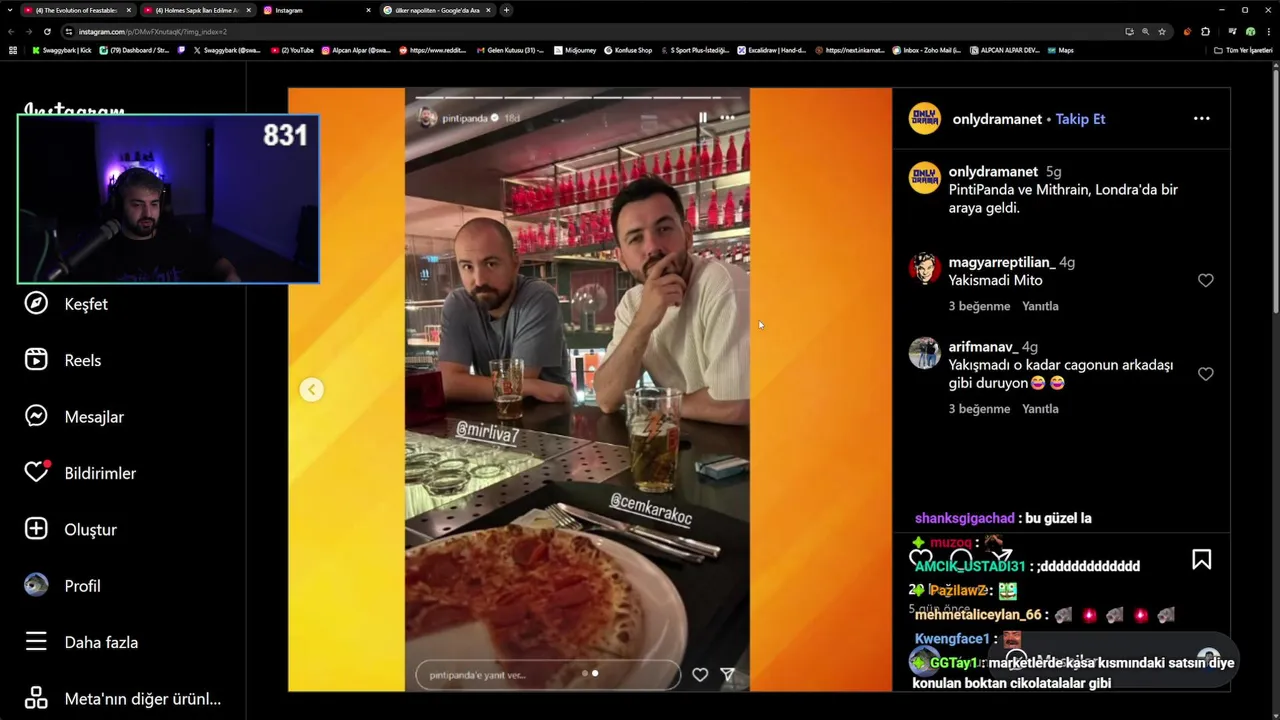
Task: Open Midjourney bookmark
Action: coord(574,50)
